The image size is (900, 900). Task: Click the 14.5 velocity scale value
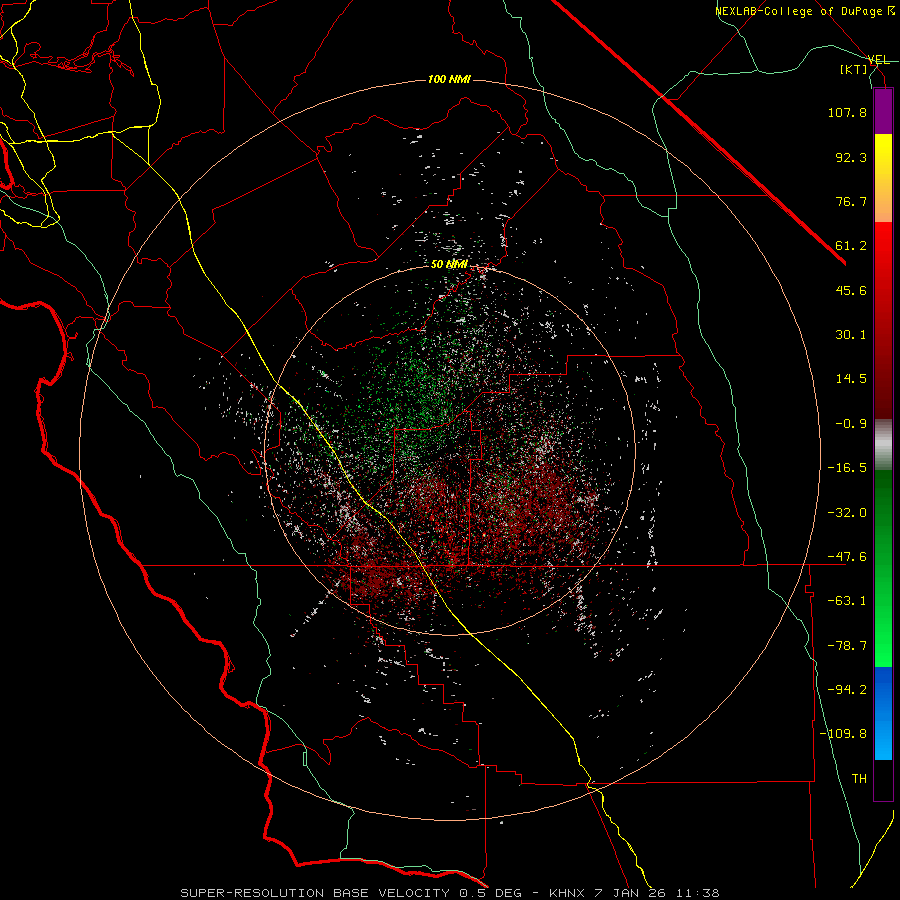coord(851,379)
